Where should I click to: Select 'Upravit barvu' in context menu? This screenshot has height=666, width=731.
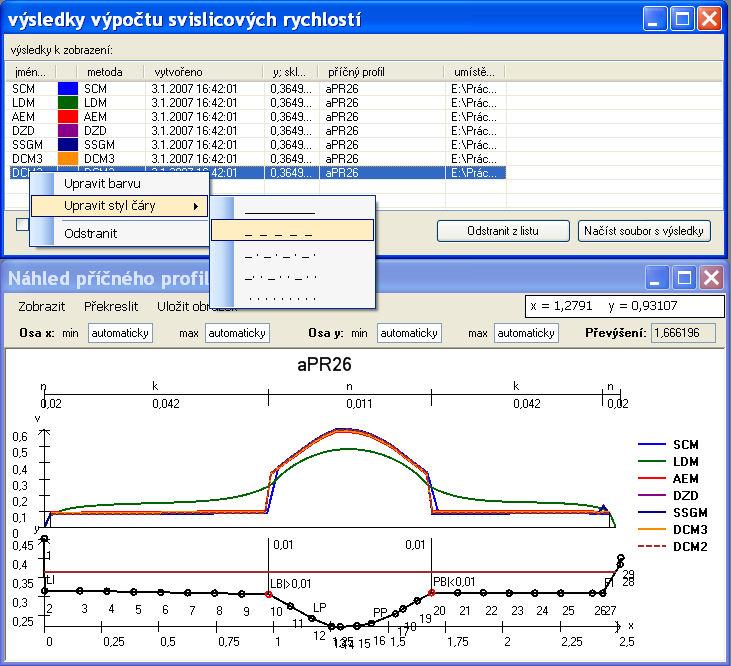click(x=119, y=184)
